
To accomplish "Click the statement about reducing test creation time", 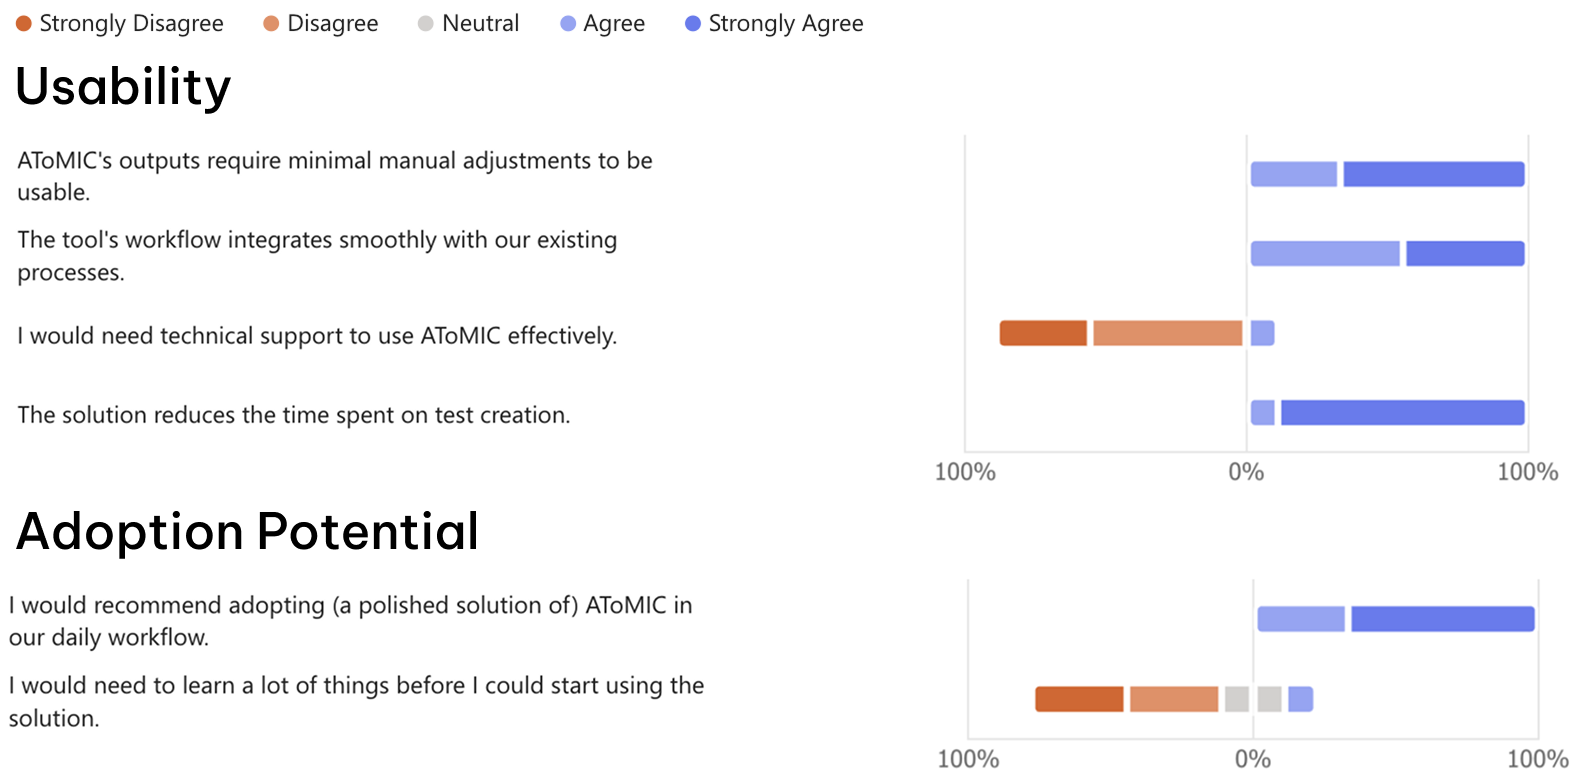I will click(x=294, y=415).
